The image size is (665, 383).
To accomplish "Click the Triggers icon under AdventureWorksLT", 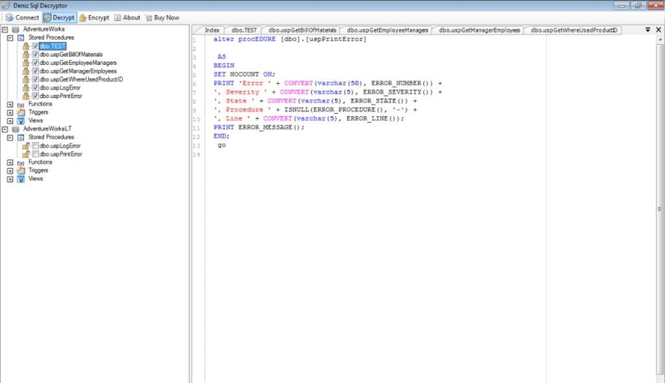I will tap(21, 171).
